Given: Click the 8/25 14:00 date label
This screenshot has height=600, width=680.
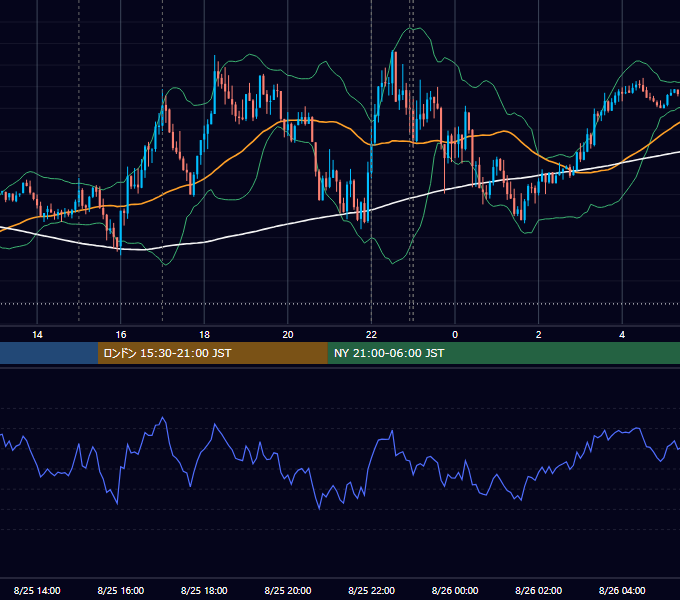Looking at the screenshot, I should pos(37,590).
